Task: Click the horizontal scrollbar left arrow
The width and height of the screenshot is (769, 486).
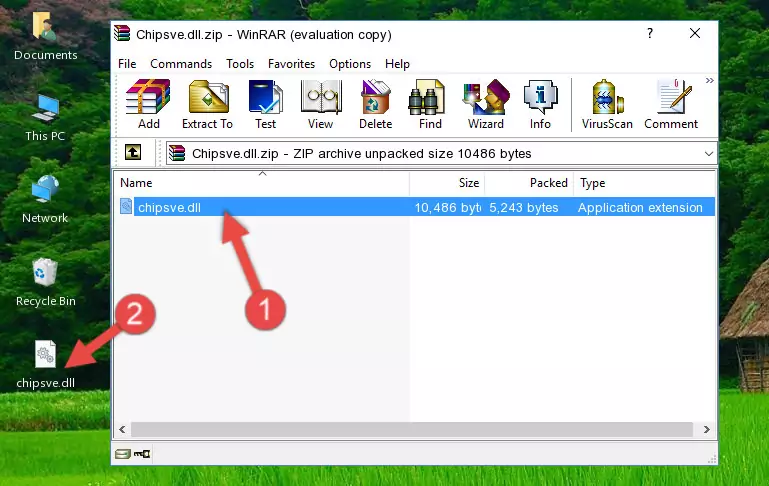Action: point(122,430)
